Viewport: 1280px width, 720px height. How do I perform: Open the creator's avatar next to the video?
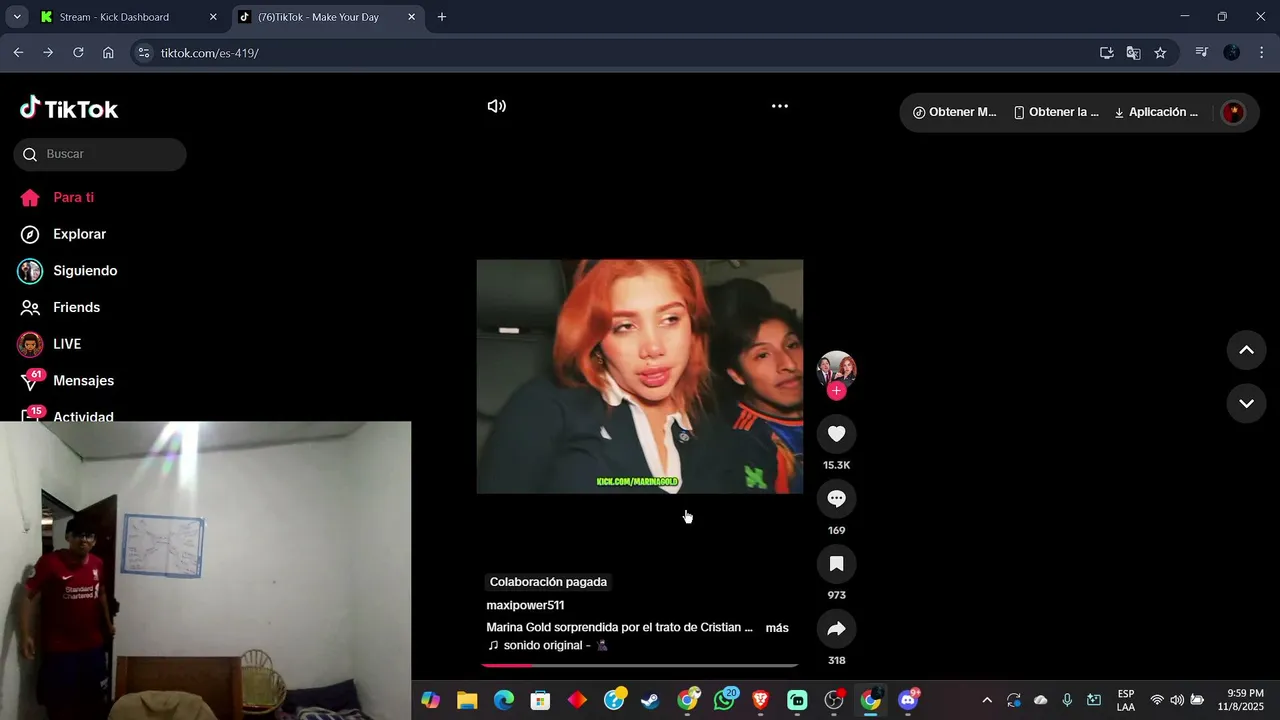tap(837, 369)
